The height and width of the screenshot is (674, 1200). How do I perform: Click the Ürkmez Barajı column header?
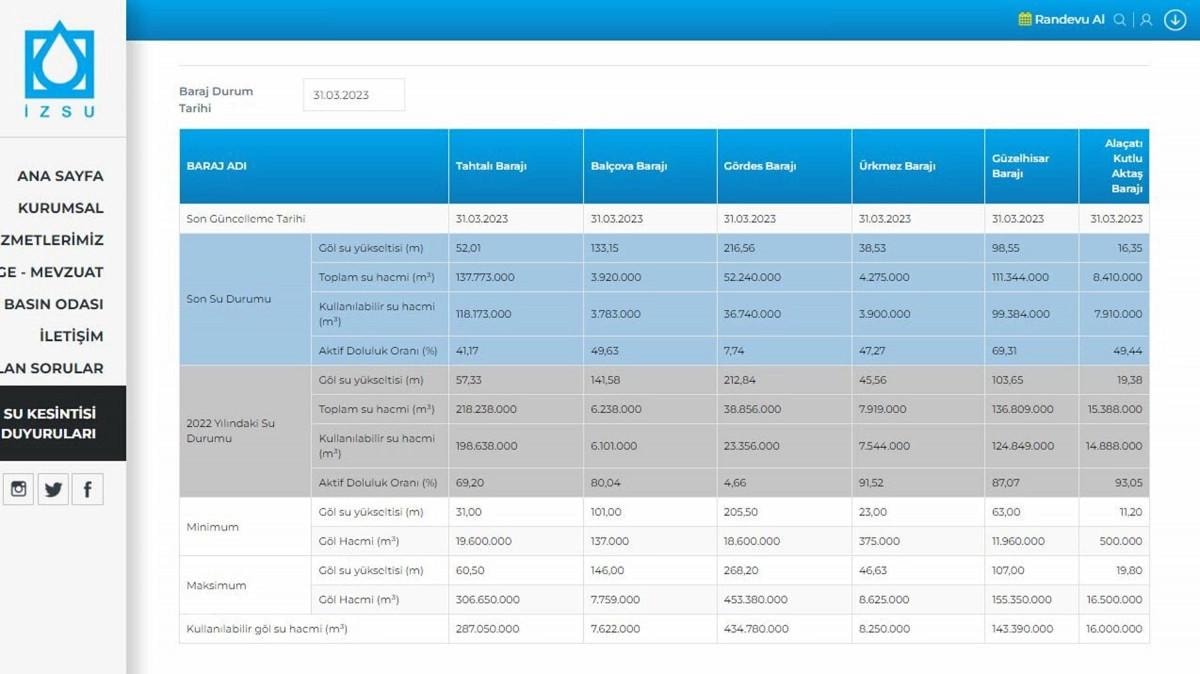pos(897,166)
